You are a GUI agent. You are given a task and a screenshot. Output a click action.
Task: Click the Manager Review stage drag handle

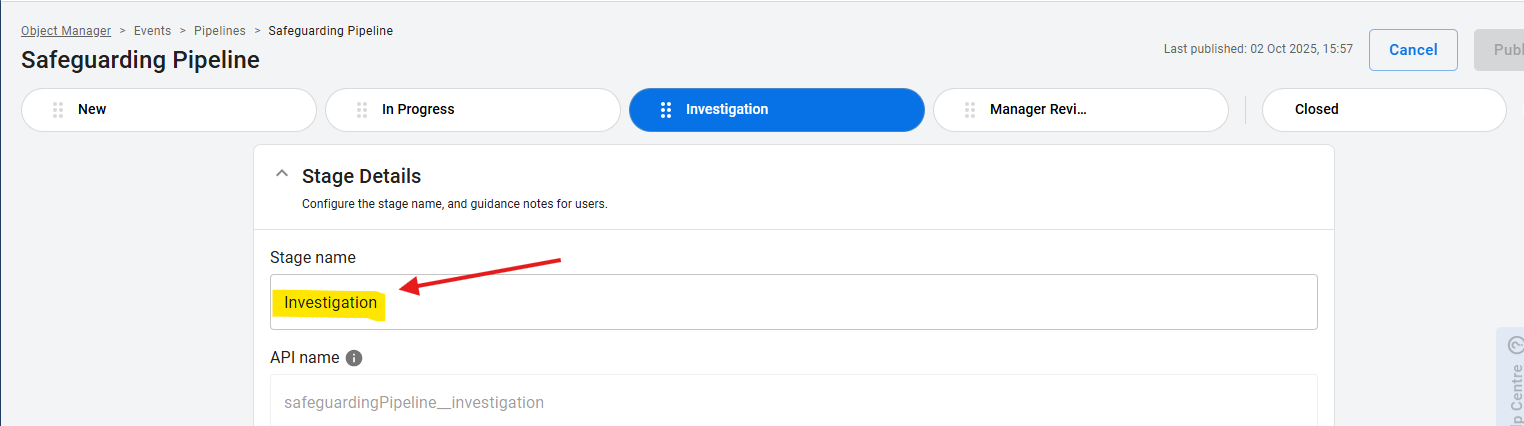click(970, 110)
